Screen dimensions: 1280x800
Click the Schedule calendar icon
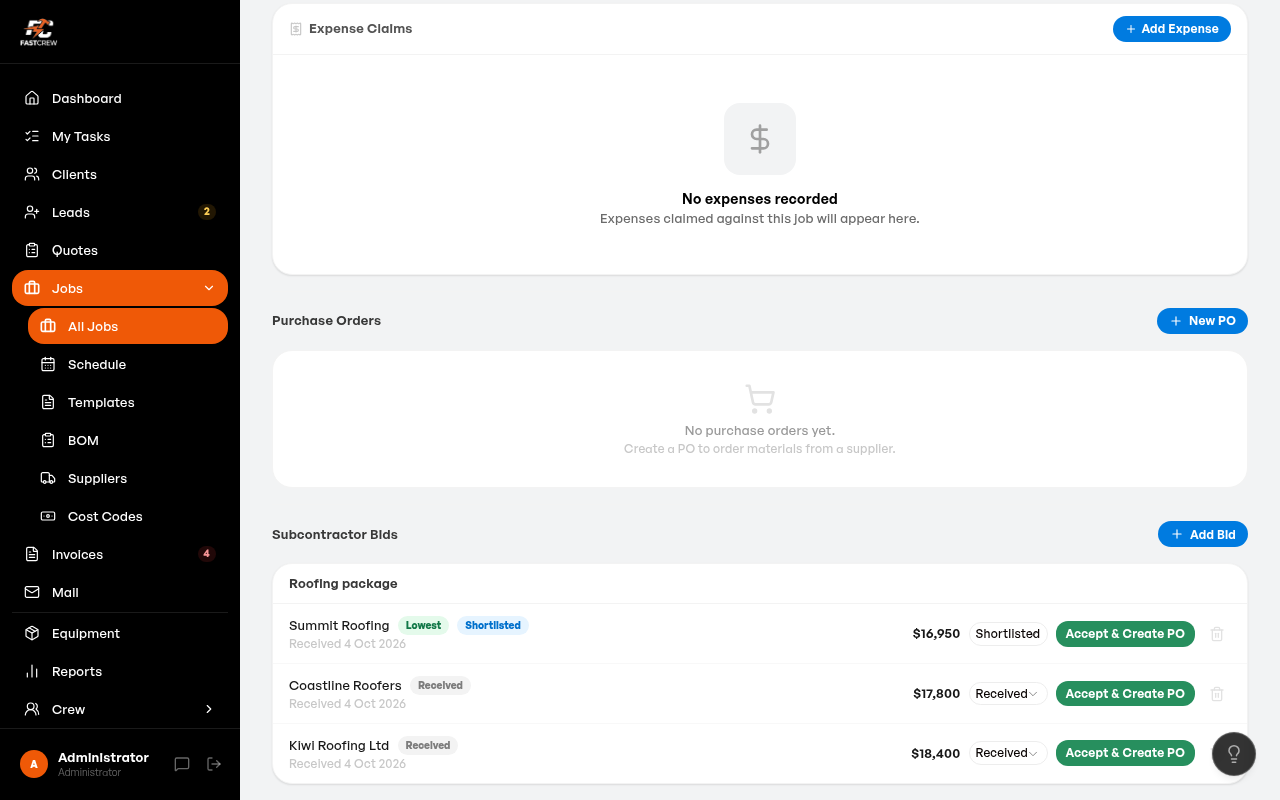[48, 364]
